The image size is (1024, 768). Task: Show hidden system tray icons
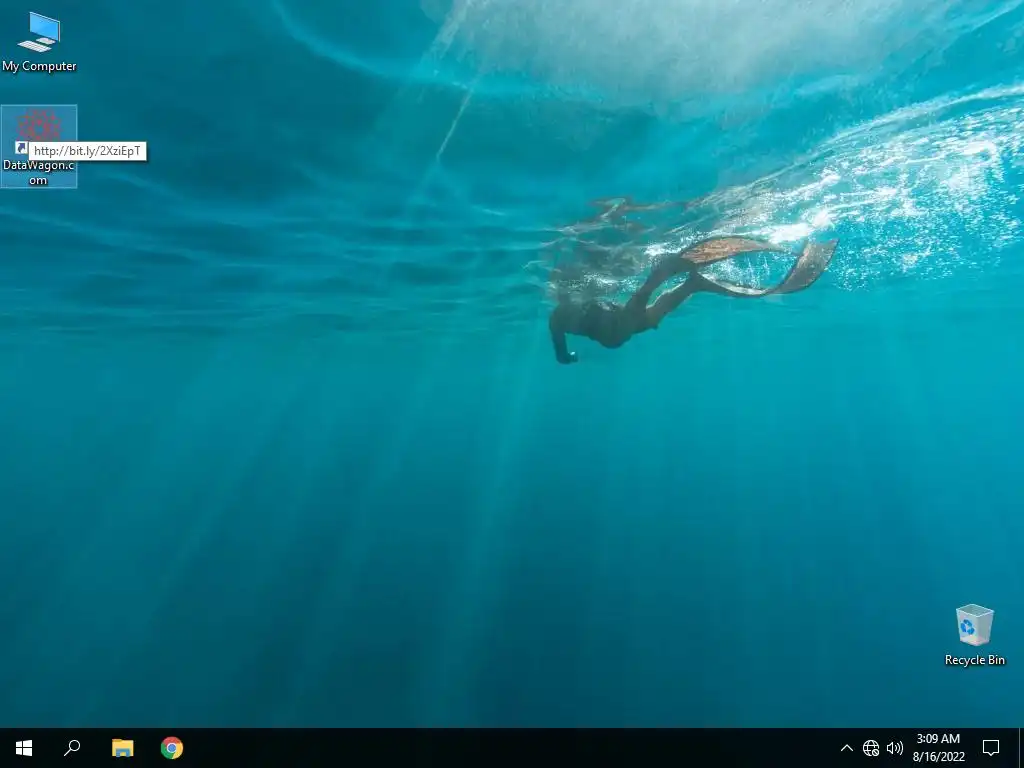coord(846,748)
